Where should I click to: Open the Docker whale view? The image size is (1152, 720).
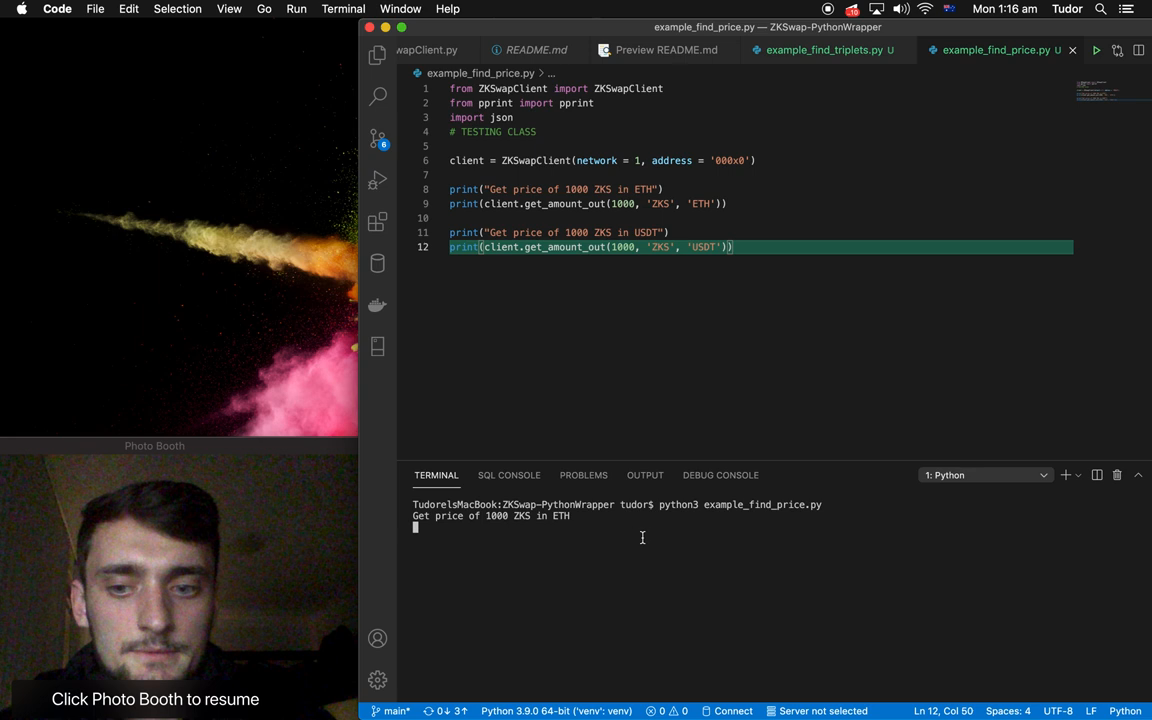point(378,304)
